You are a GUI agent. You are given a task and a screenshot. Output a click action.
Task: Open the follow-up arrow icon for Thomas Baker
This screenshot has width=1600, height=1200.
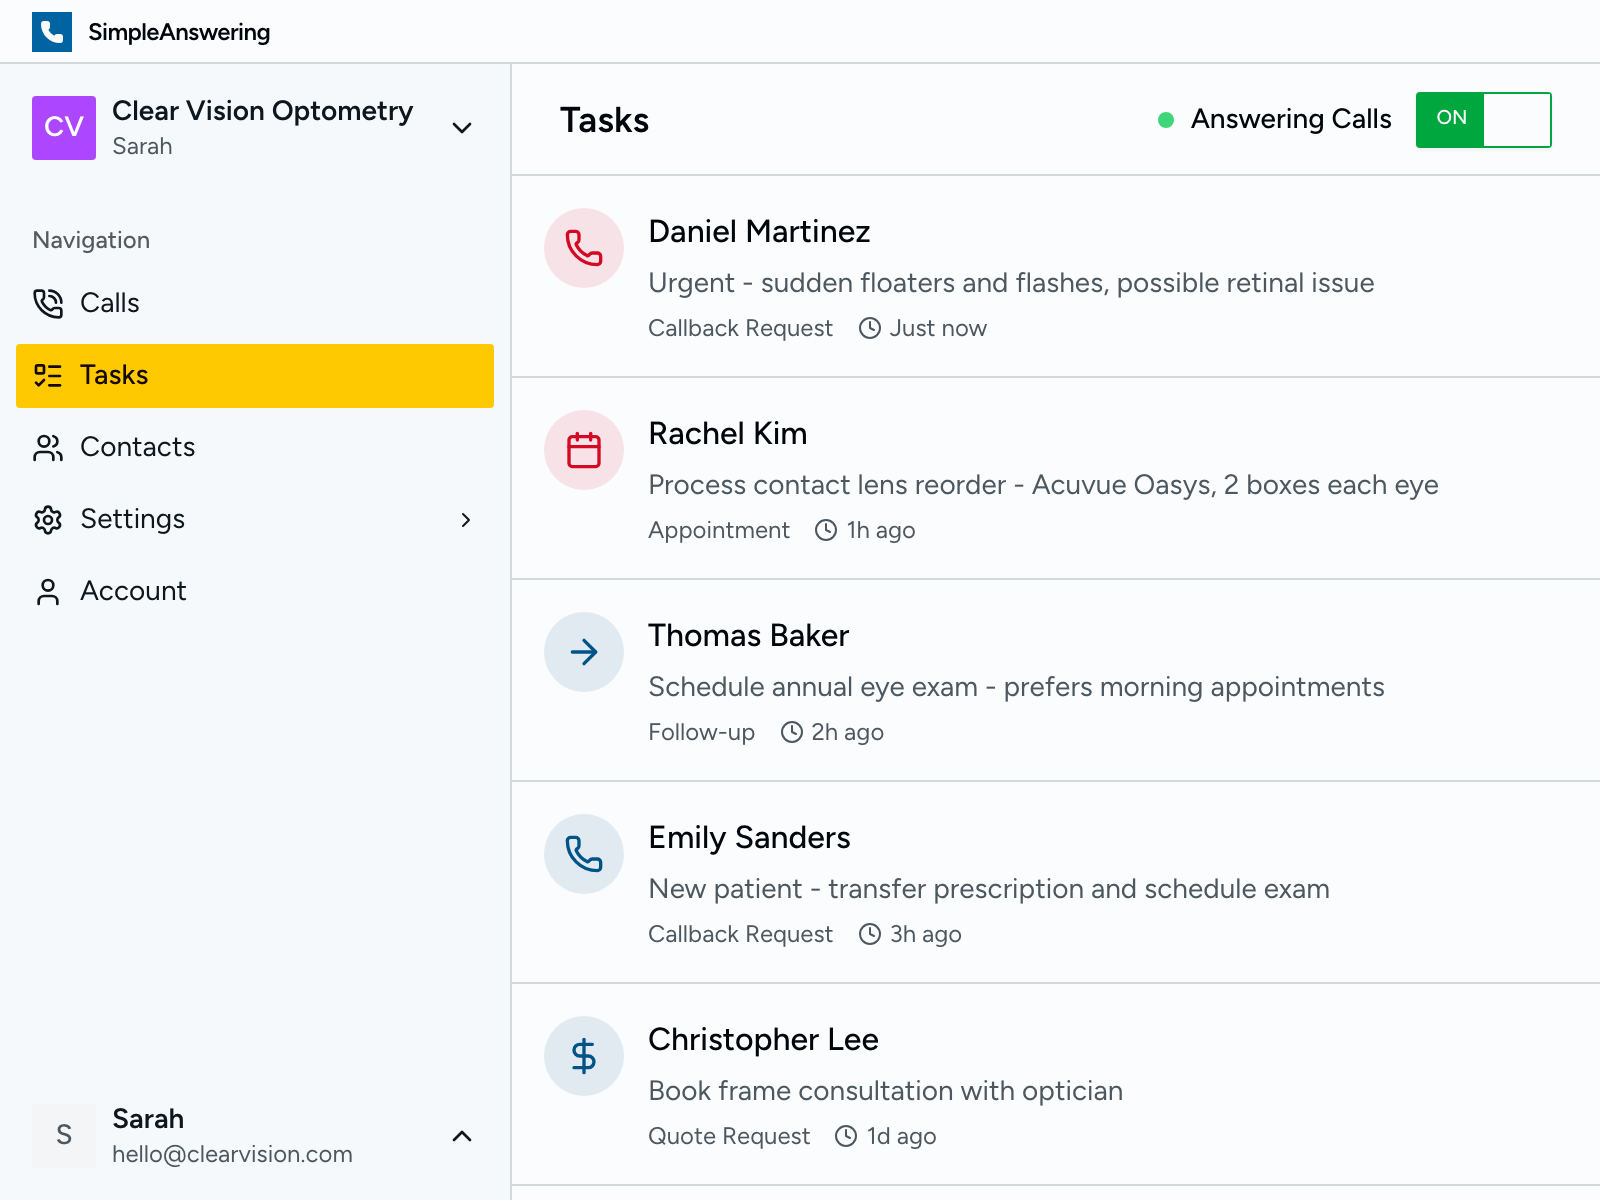(x=583, y=652)
